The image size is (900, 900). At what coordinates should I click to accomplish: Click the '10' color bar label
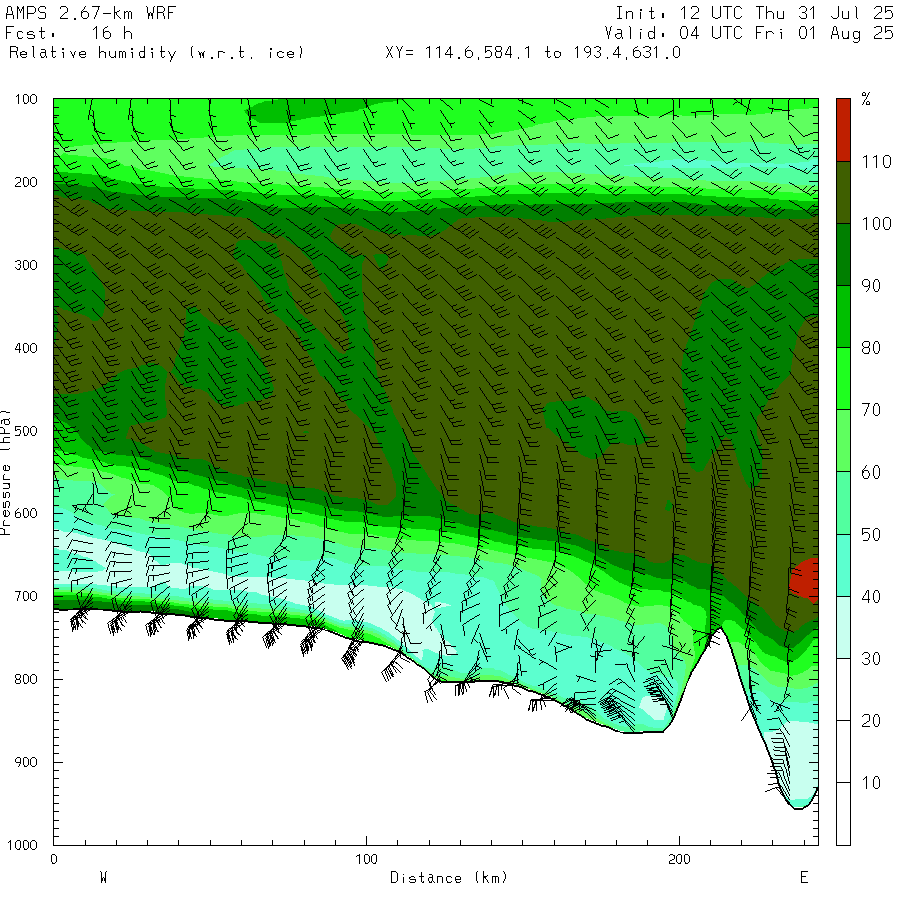pyautogui.click(x=871, y=783)
